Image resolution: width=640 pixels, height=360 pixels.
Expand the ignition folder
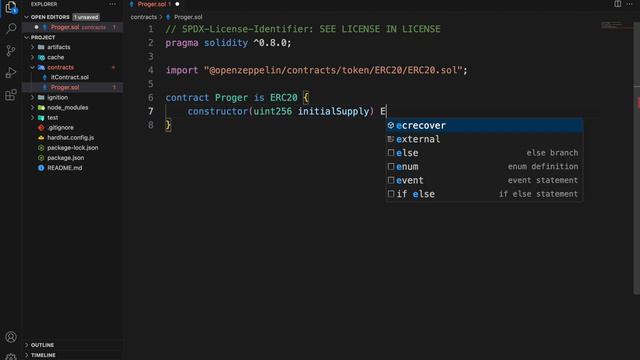pyautogui.click(x=33, y=98)
